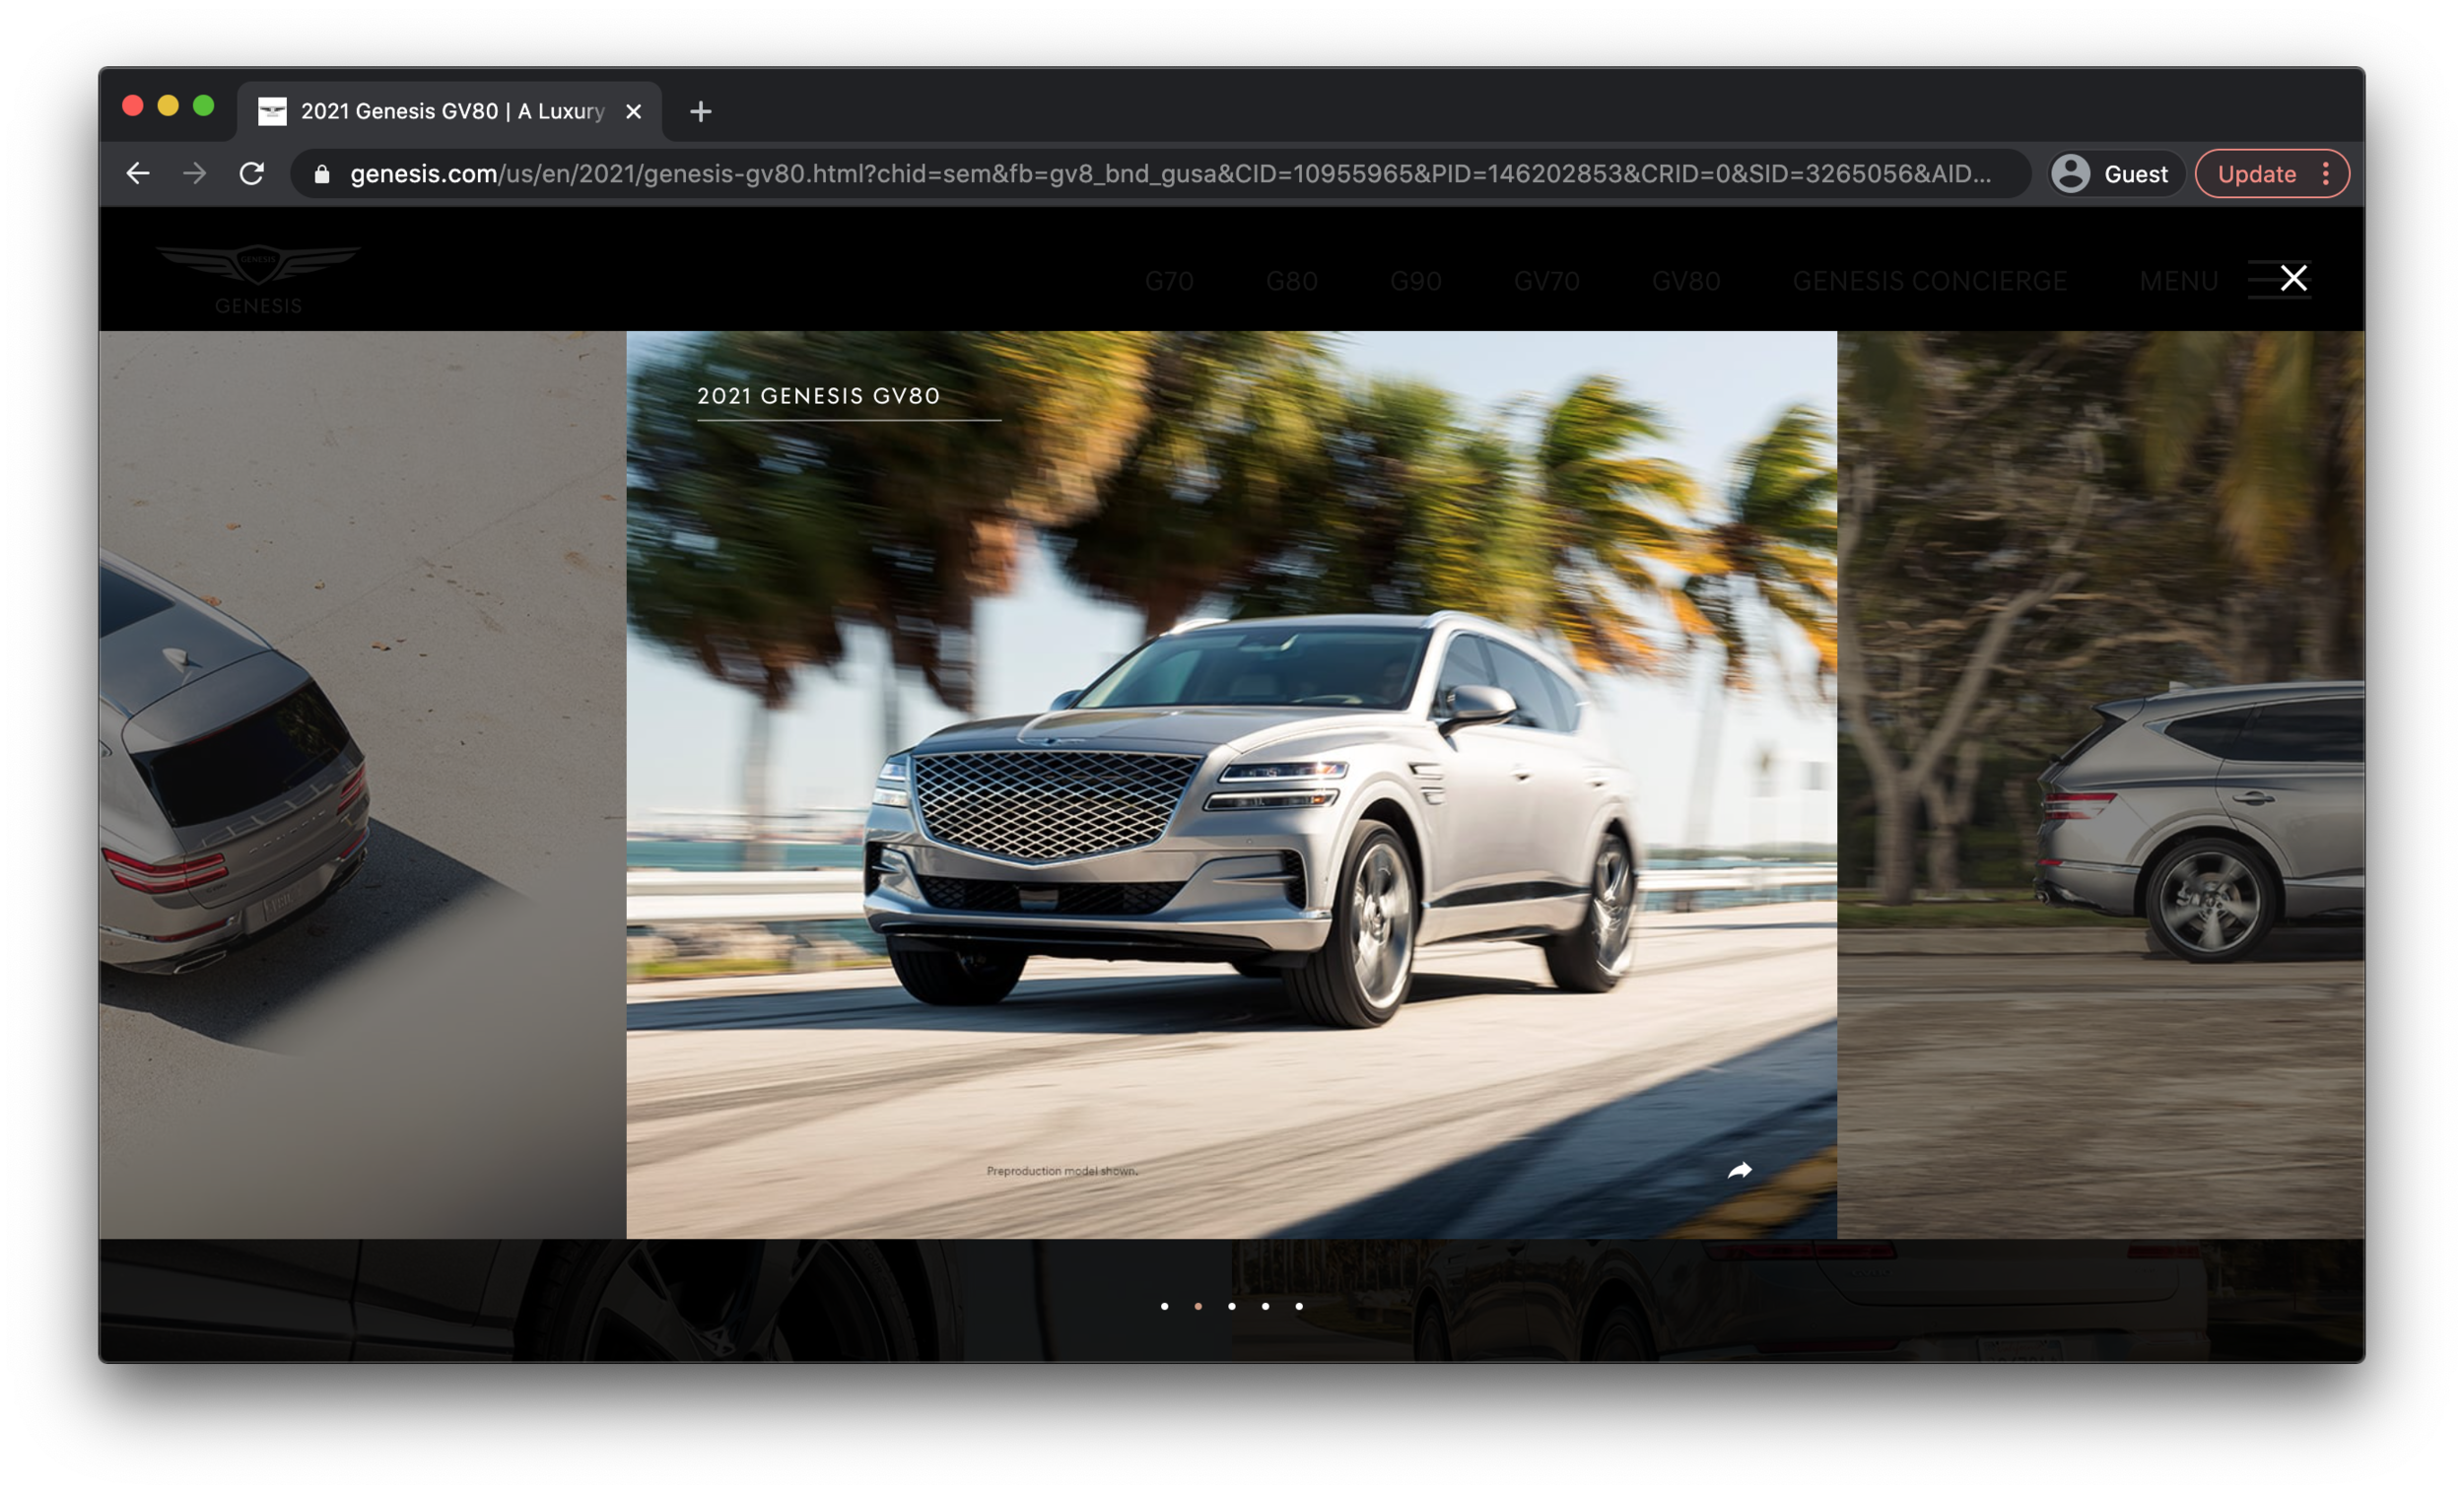Go to first gallery slide dot
This screenshot has width=2464, height=1494.
[x=1164, y=1306]
